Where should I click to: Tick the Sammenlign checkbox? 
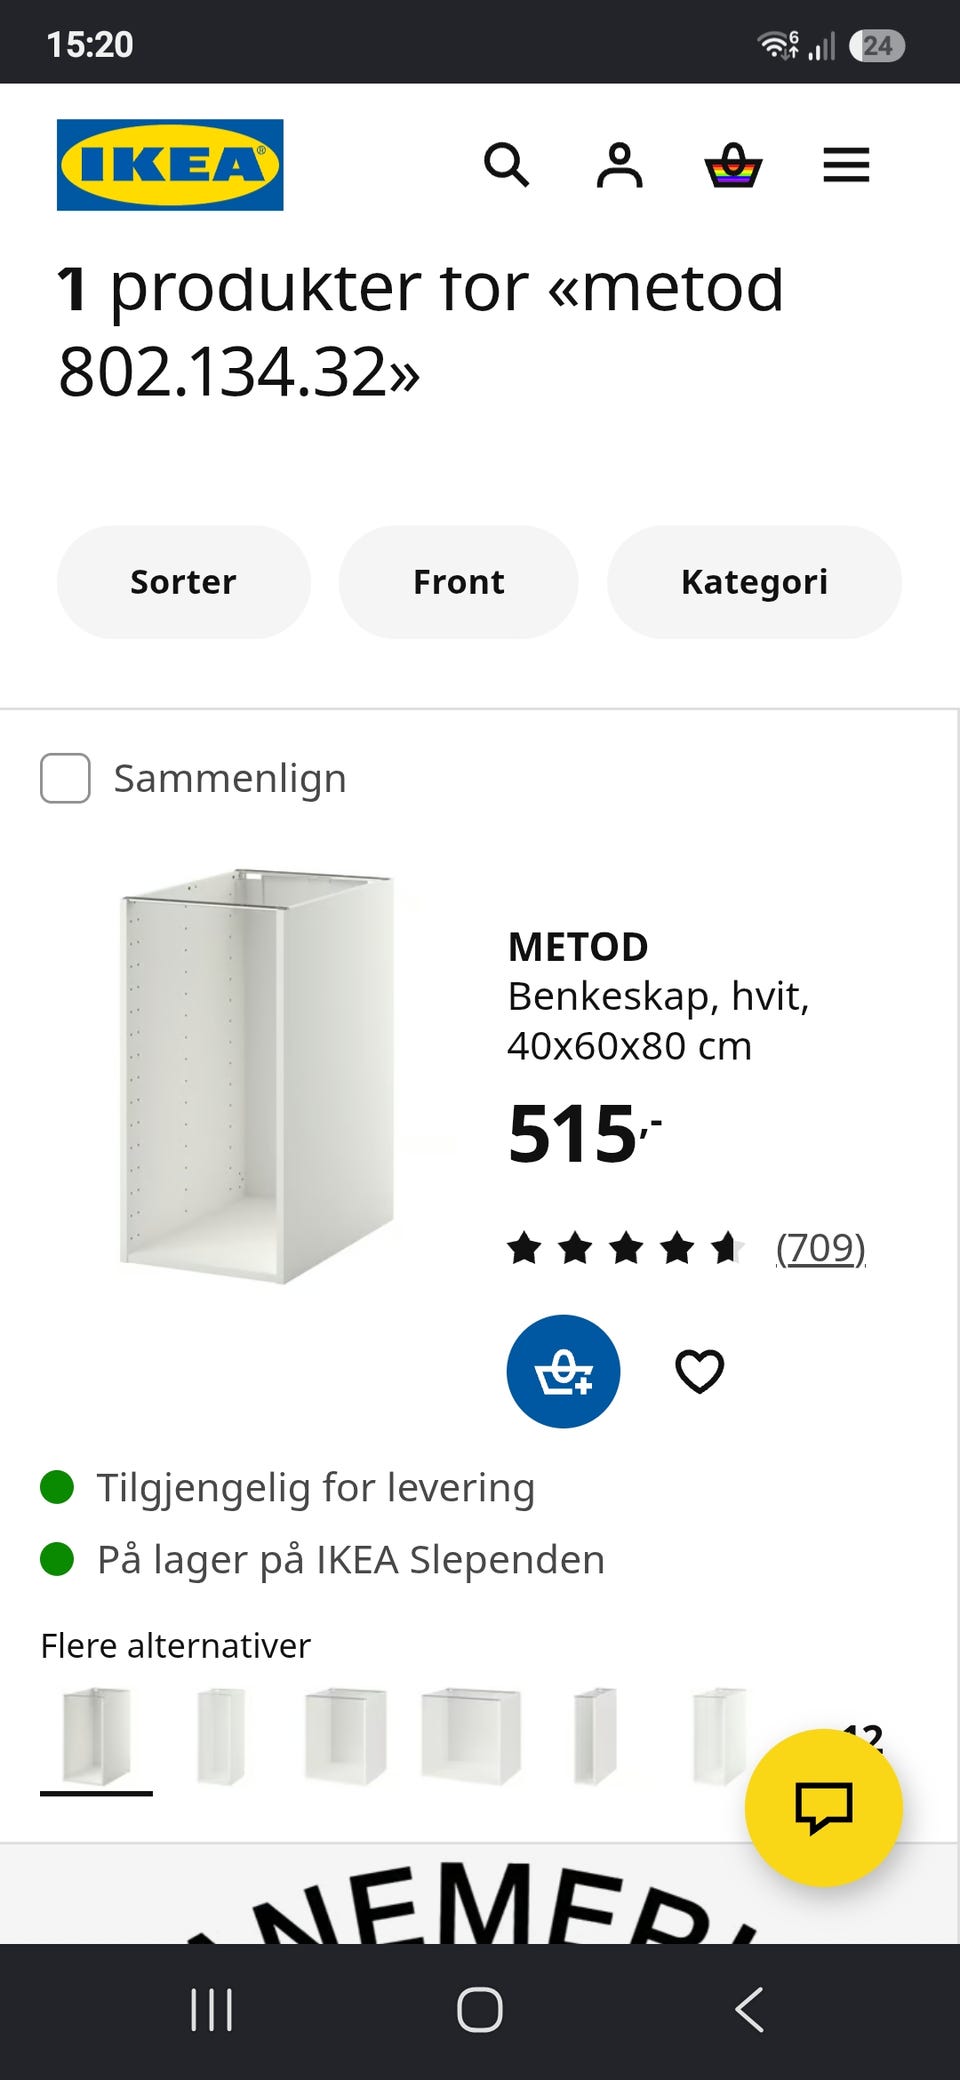click(65, 778)
